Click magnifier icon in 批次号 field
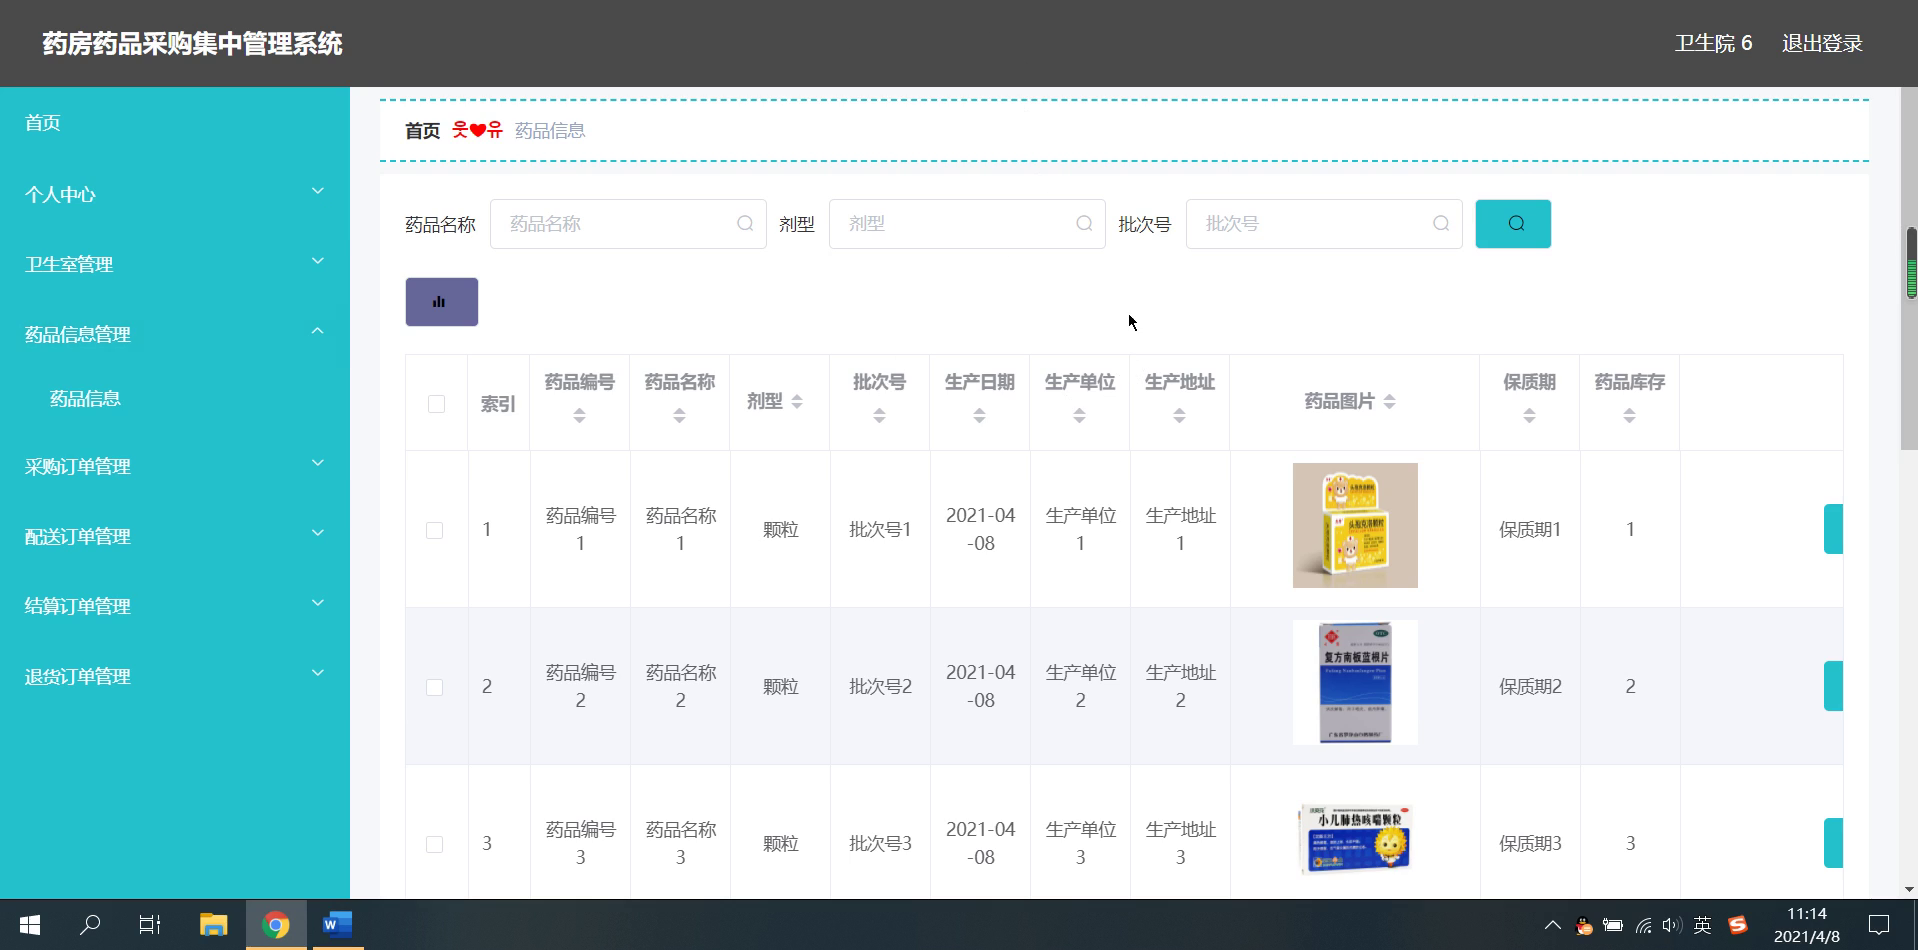This screenshot has width=1918, height=950. 1441,224
